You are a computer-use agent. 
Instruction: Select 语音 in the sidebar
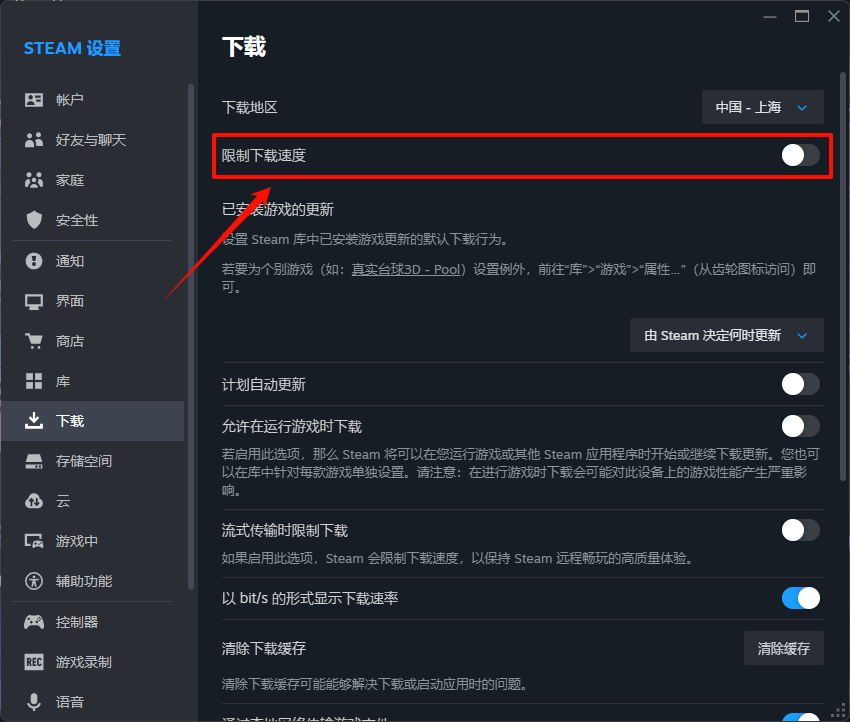point(93,702)
